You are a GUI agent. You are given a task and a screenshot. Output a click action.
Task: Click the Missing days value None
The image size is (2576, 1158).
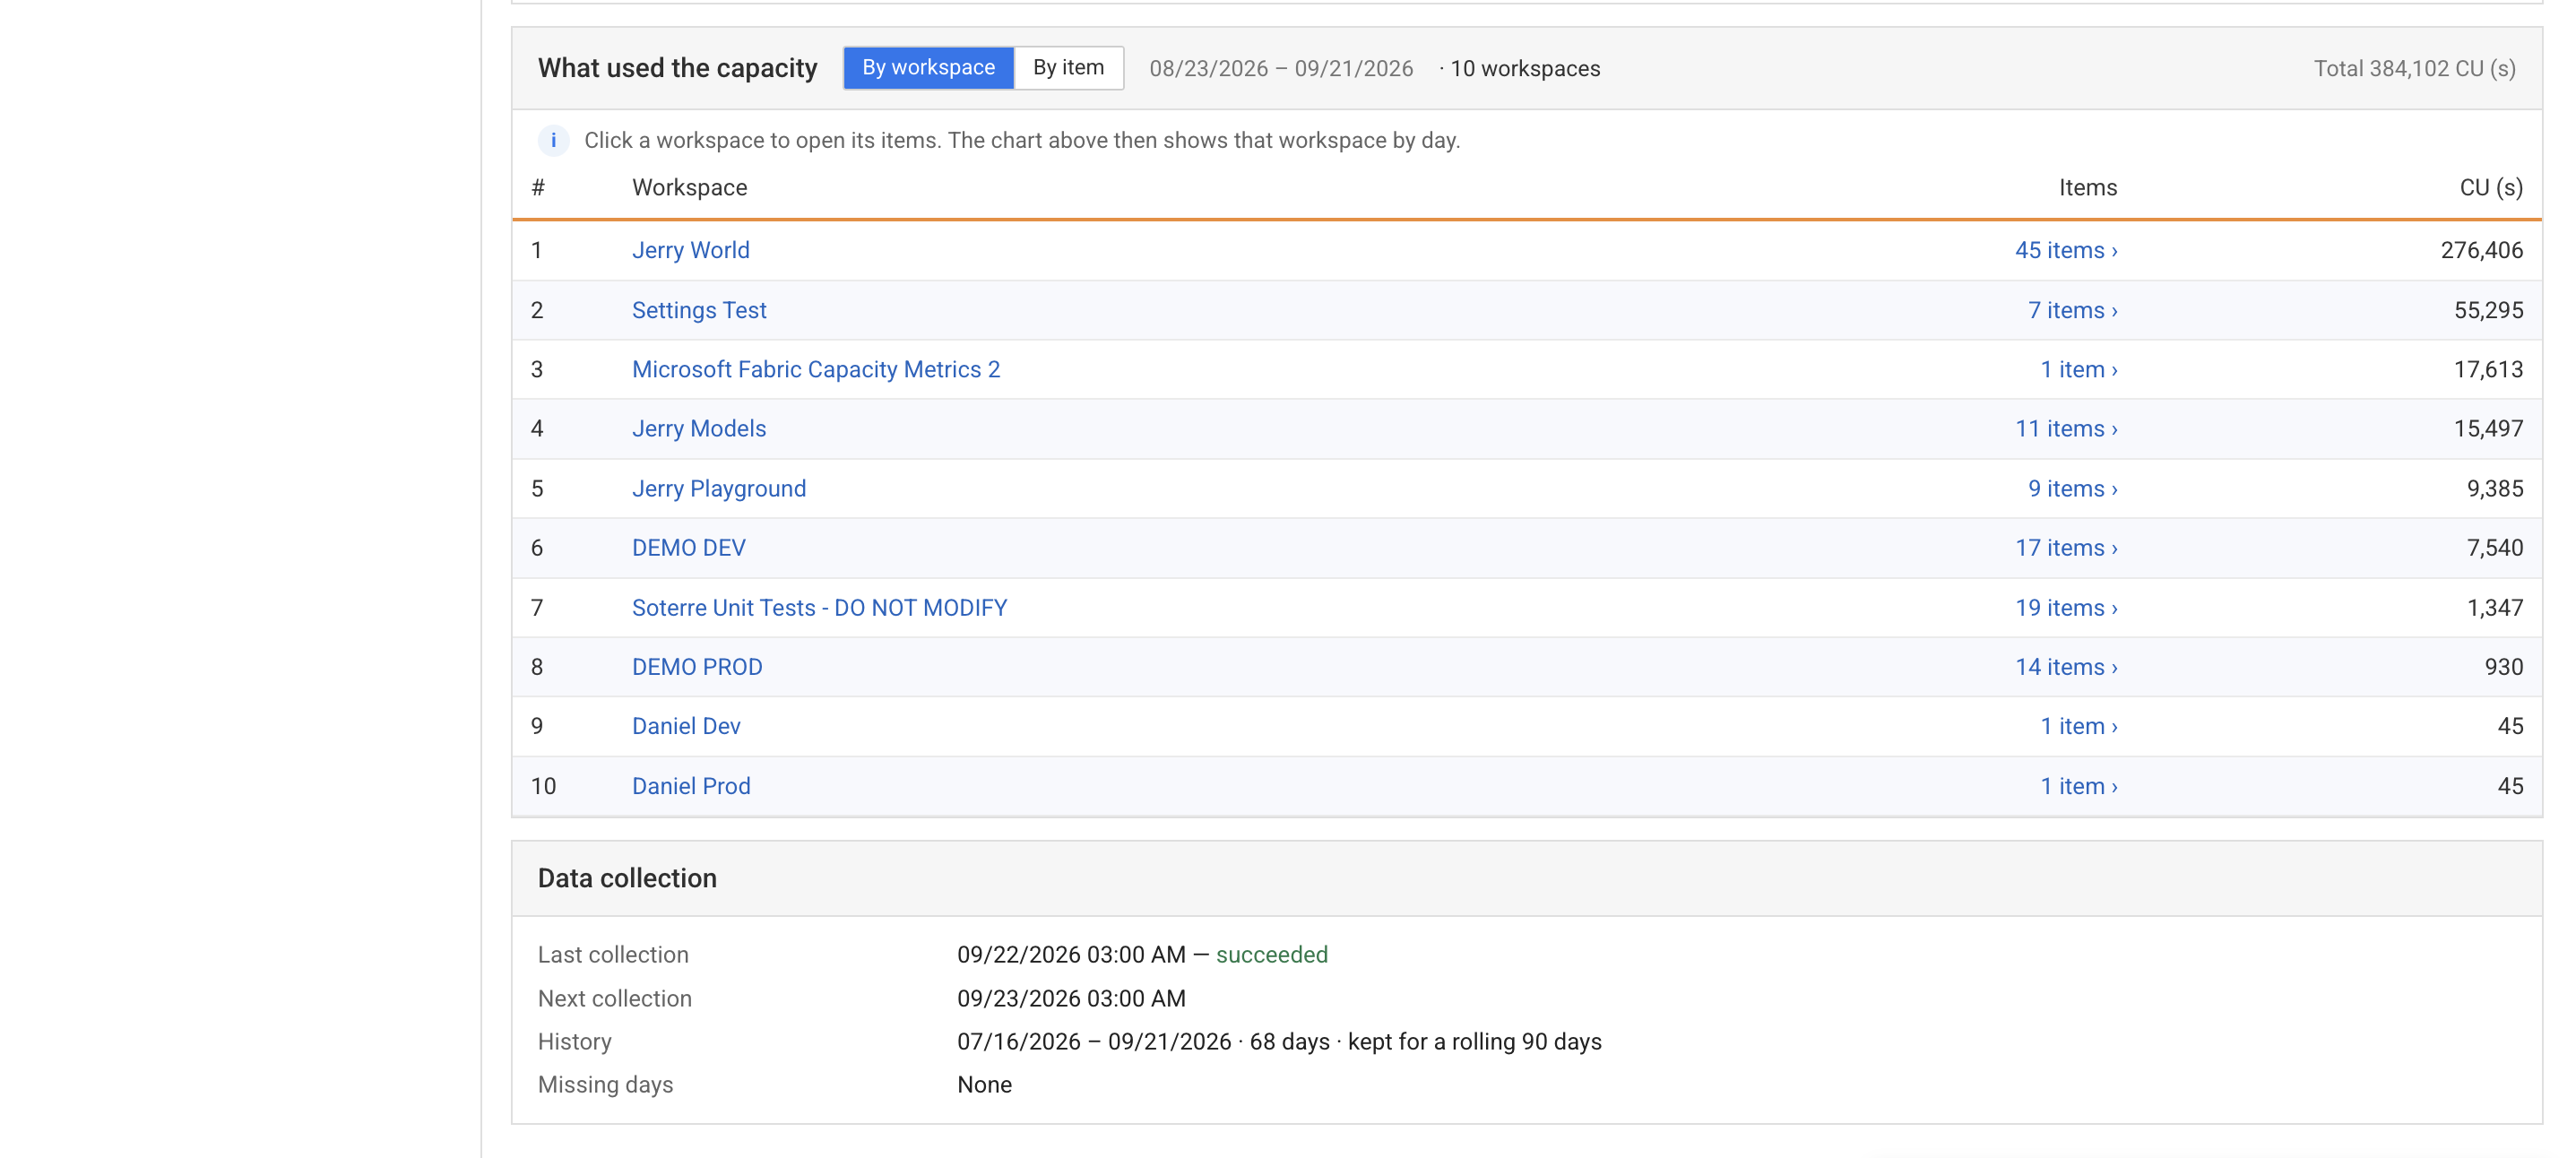[x=984, y=1084]
